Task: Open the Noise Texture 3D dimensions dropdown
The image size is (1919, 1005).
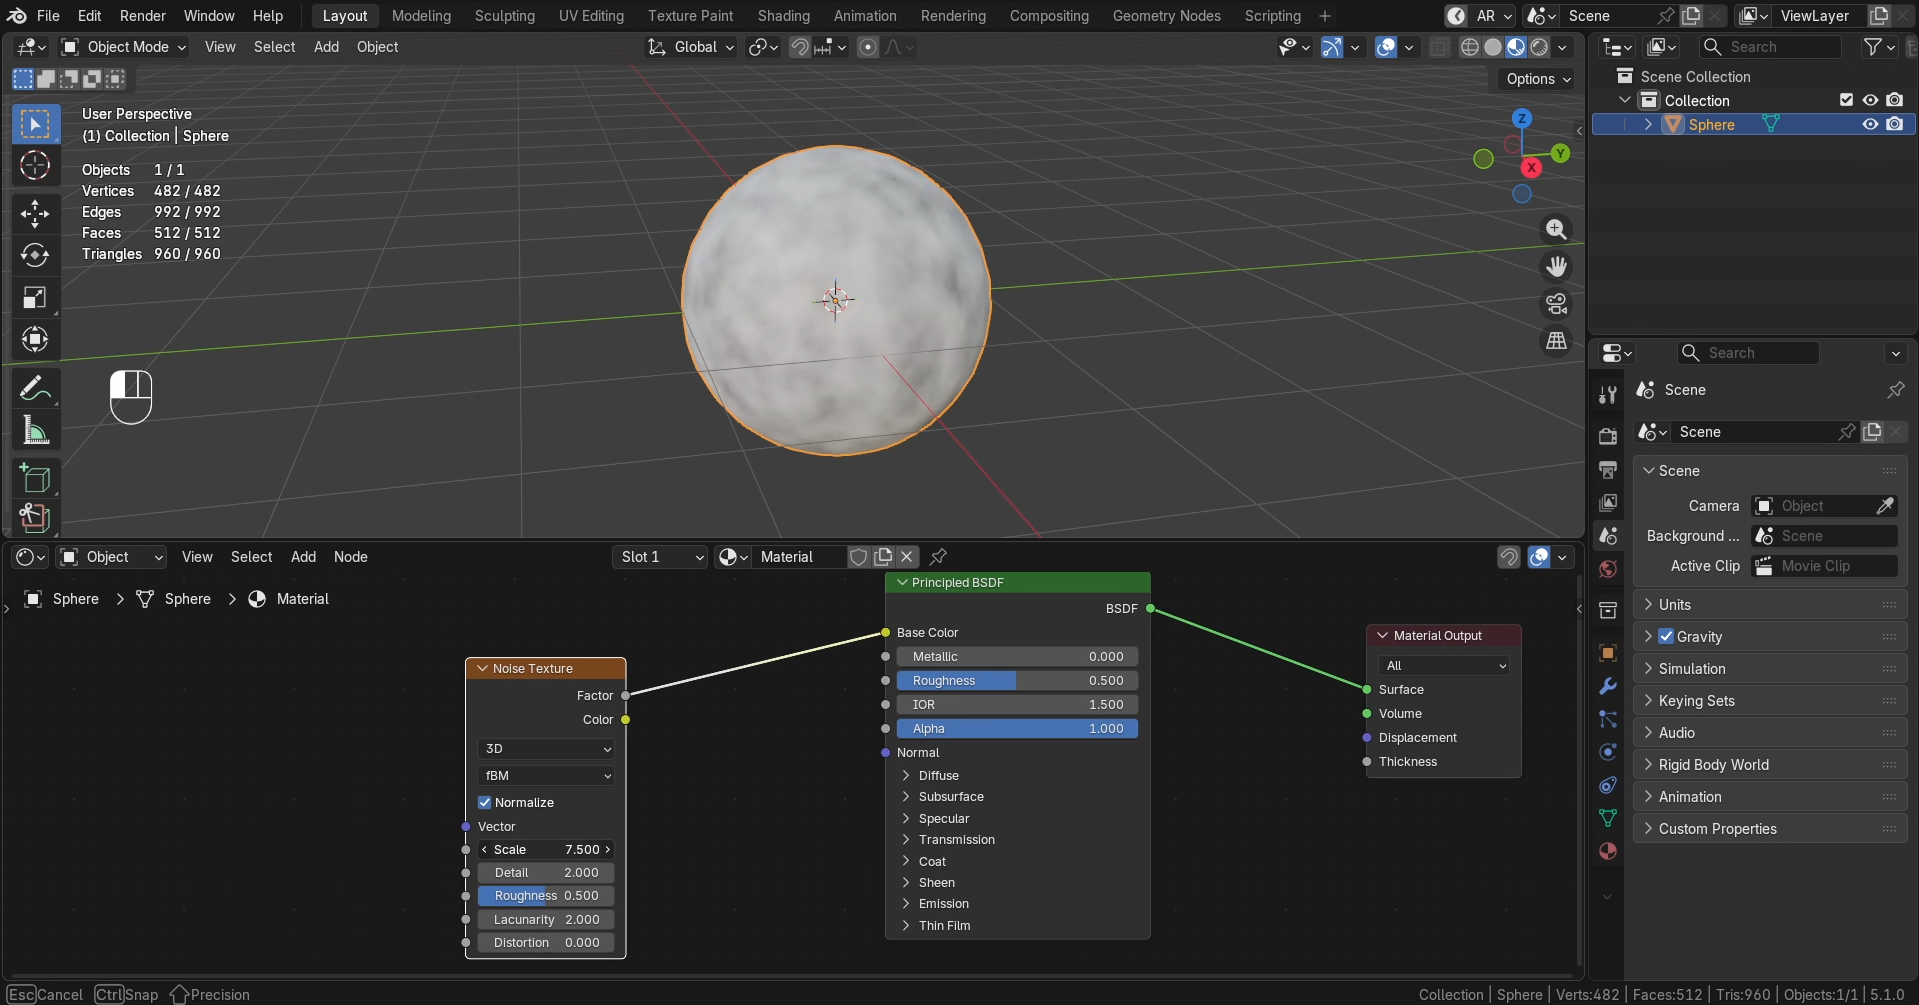Action: (546, 749)
